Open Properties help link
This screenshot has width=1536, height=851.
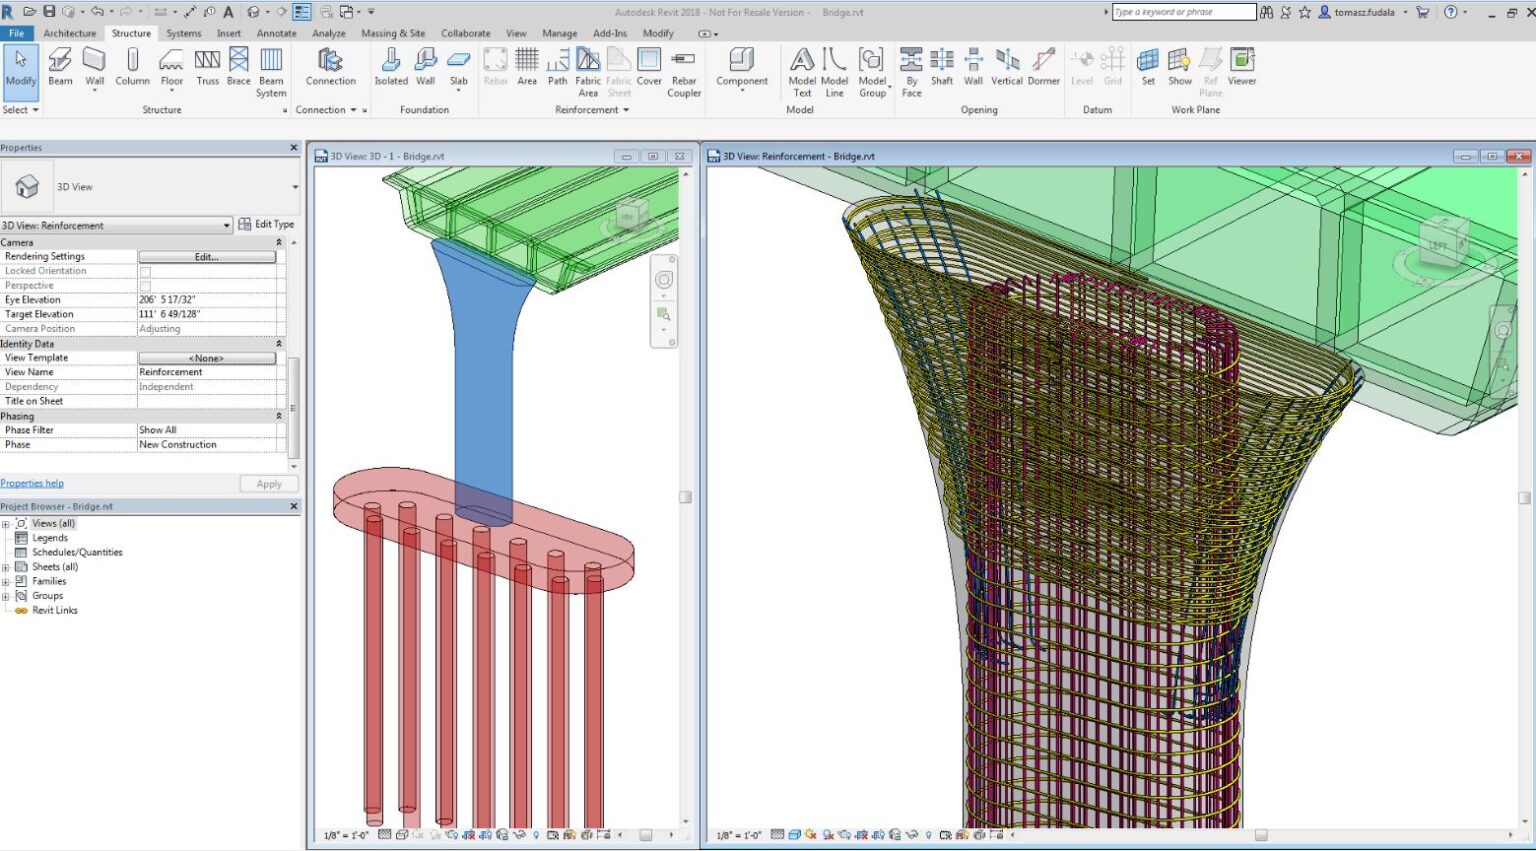pyautogui.click(x=31, y=483)
